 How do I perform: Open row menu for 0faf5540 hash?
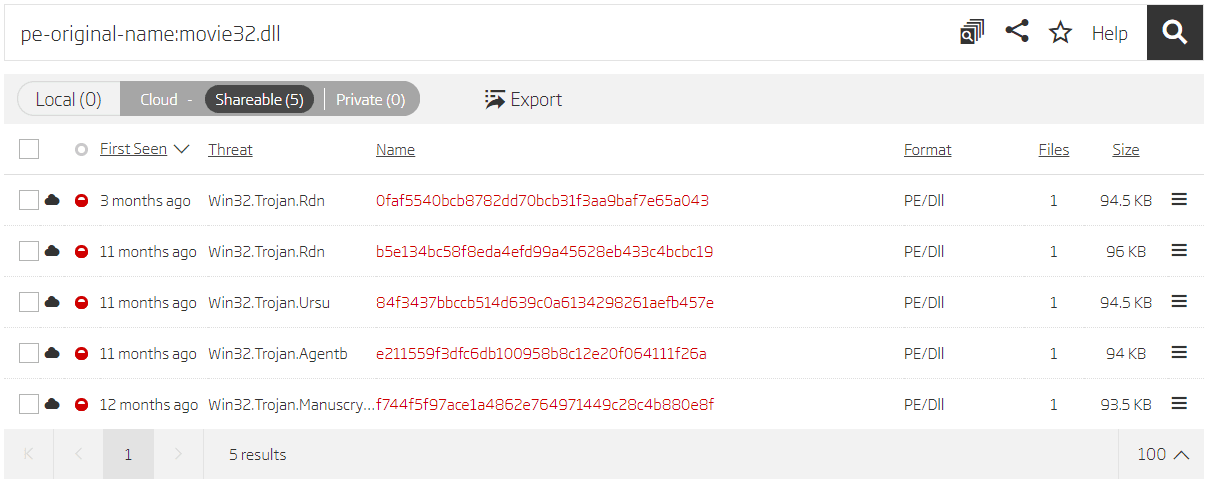(1179, 200)
